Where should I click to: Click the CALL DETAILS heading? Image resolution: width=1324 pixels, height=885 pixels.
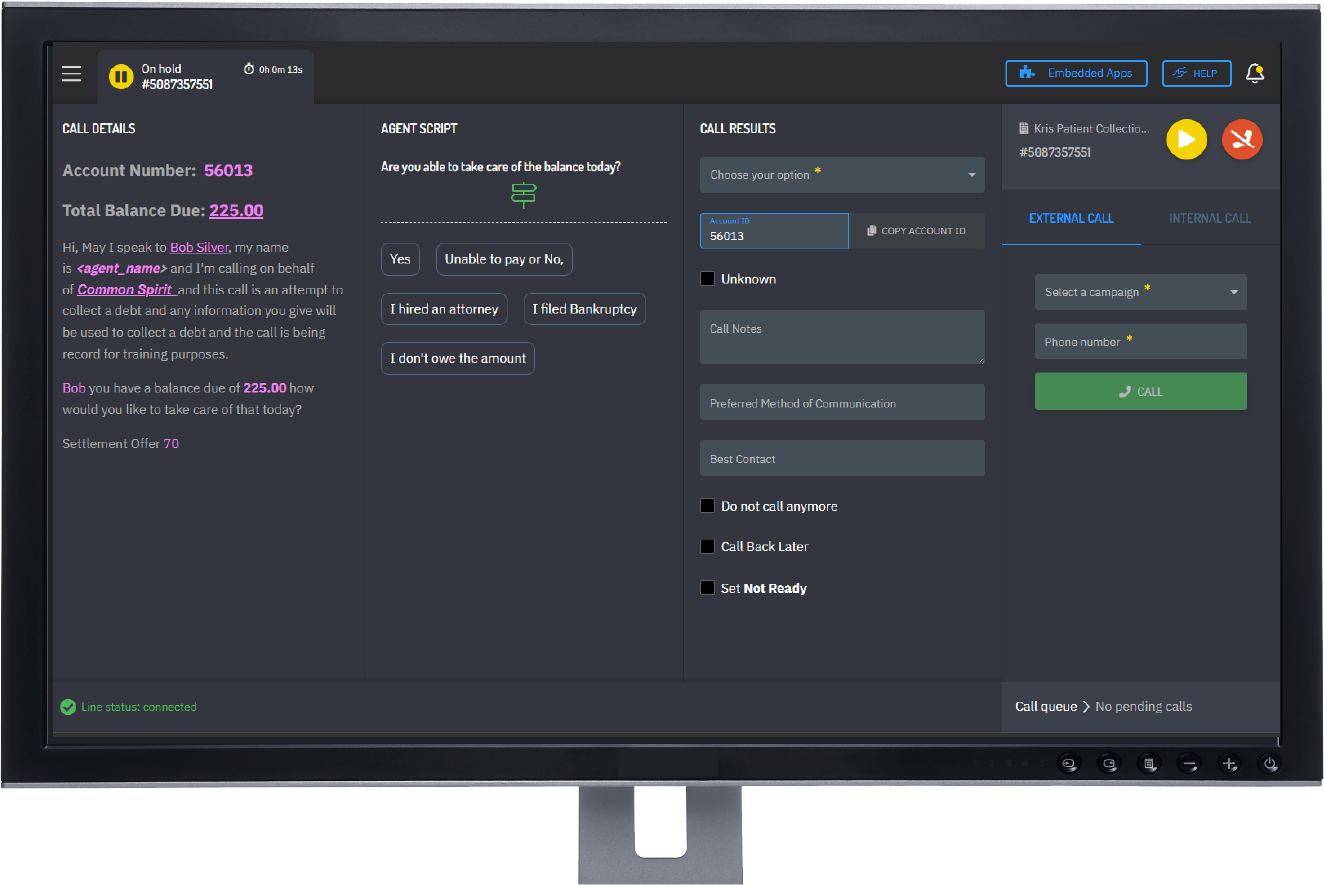99,128
